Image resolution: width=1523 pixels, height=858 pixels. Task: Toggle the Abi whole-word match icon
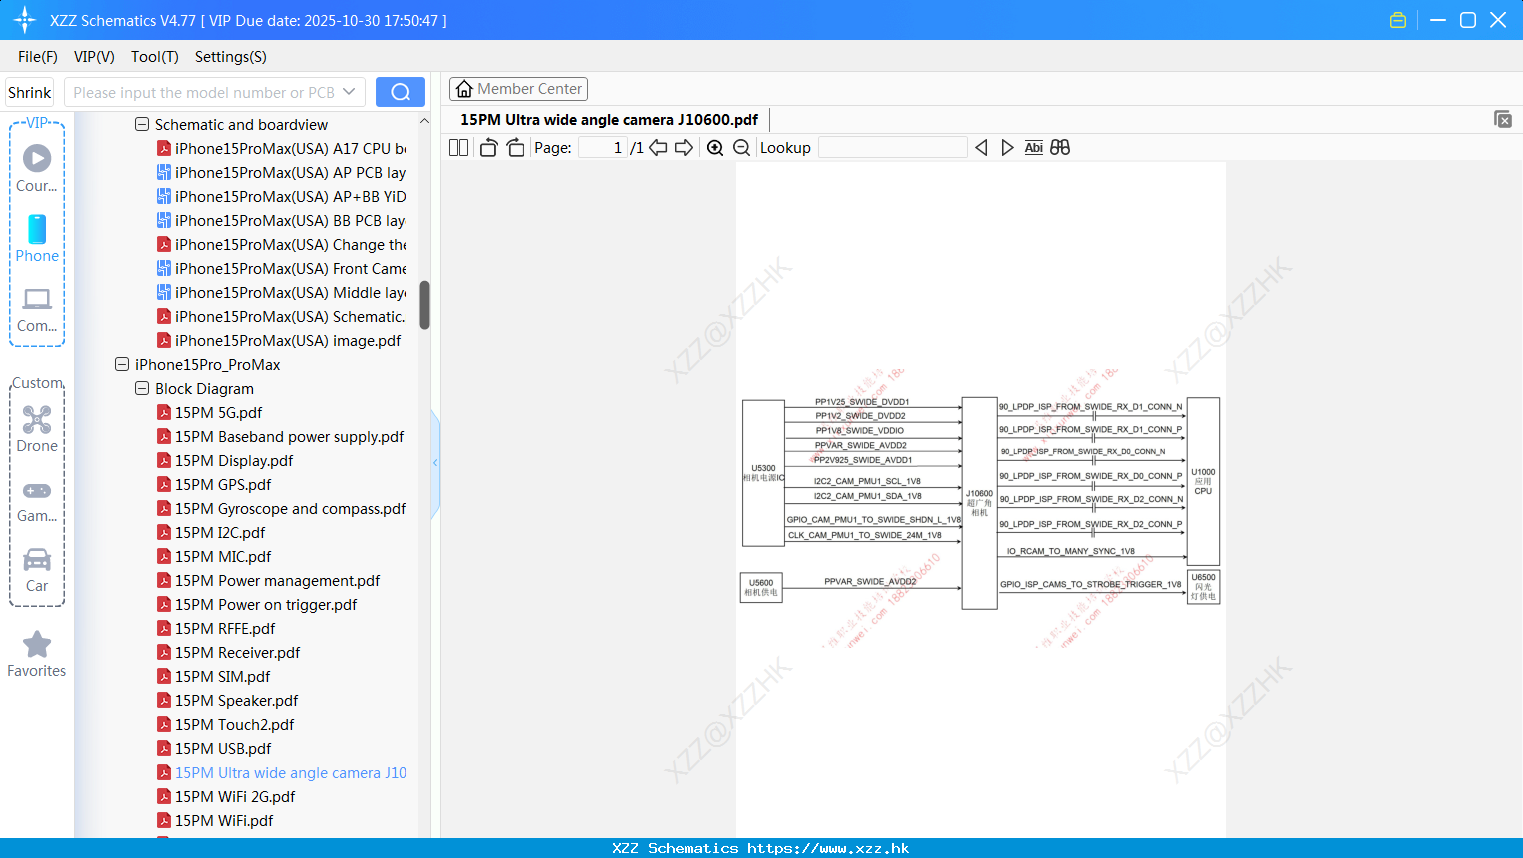click(x=1034, y=148)
